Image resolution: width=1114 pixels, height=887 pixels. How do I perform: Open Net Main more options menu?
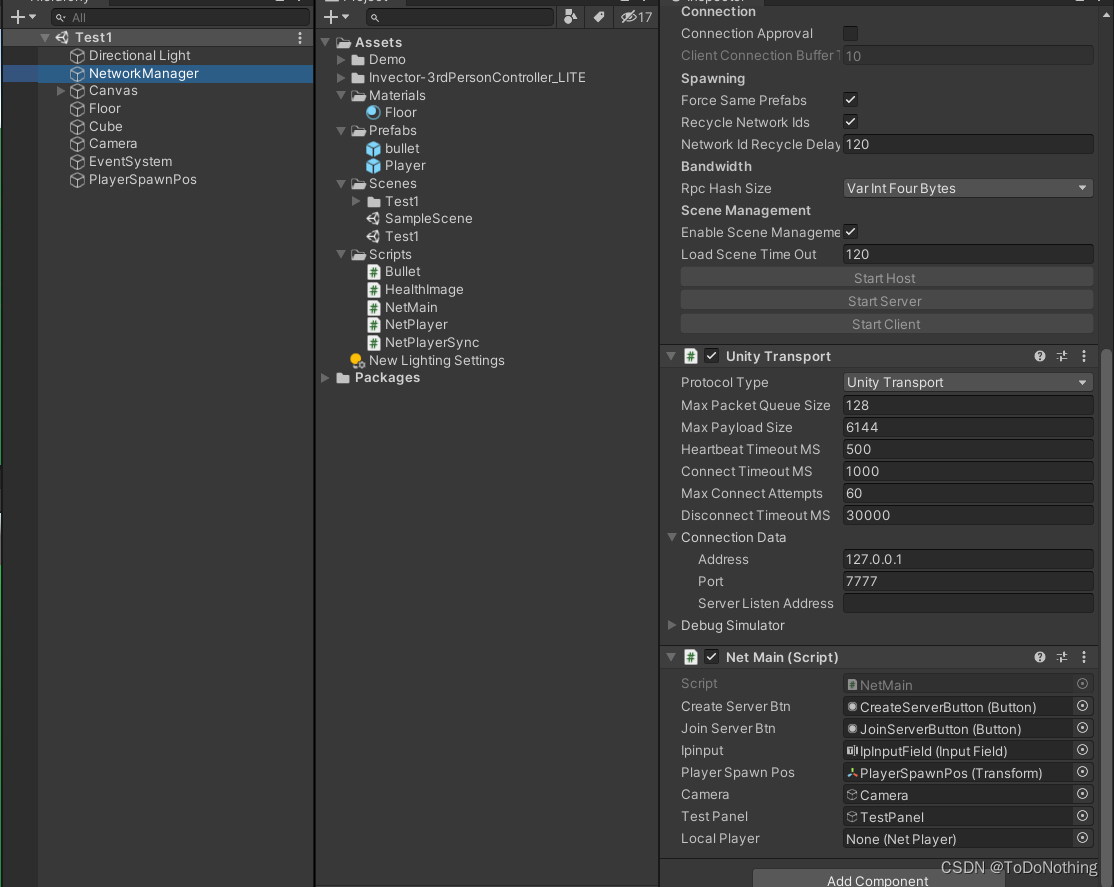(x=1084, y=657)
